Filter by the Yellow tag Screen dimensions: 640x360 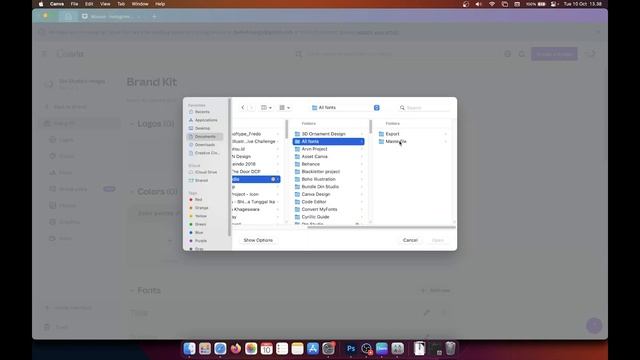point(200,216)
